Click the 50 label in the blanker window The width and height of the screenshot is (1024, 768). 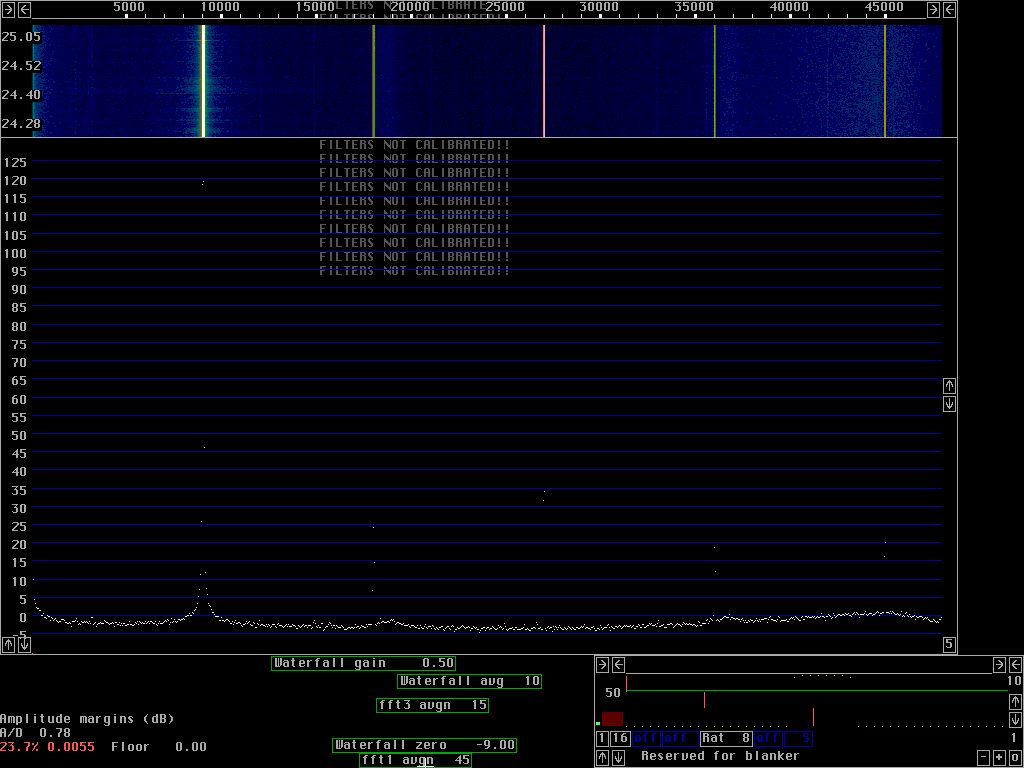coord(613,692)
